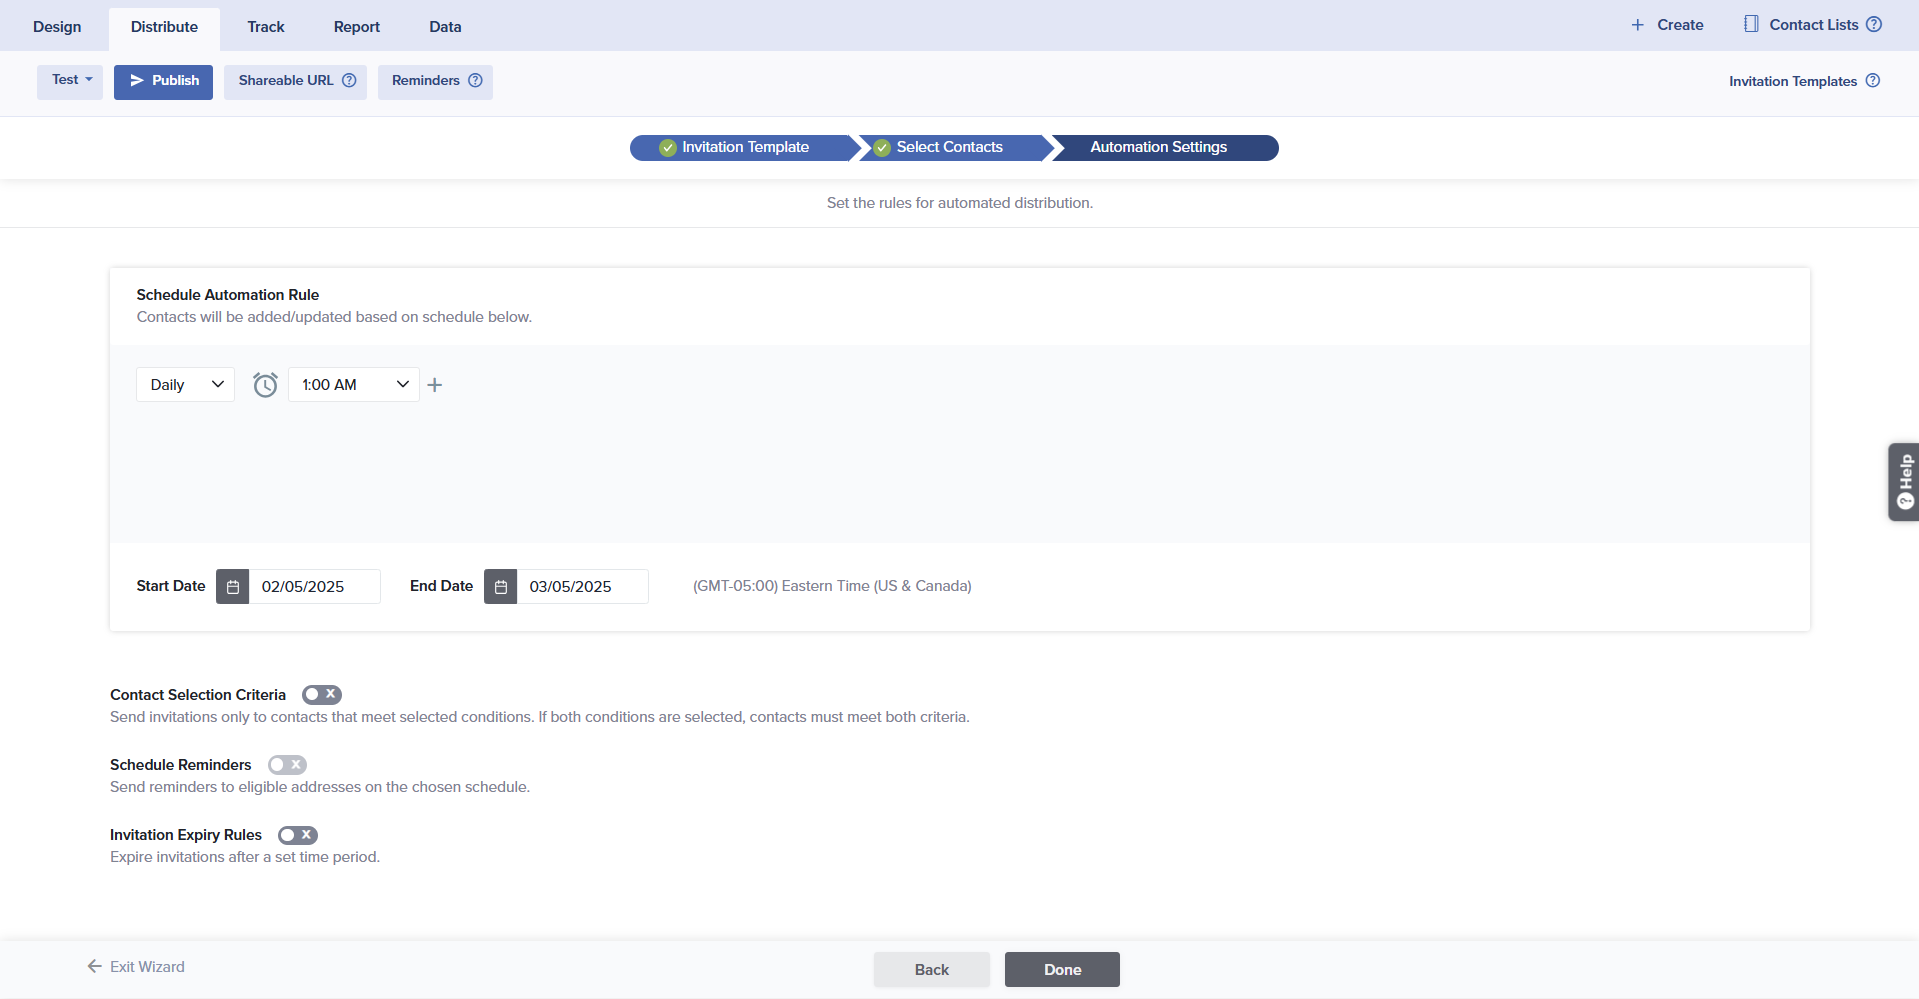Viewport: 1919px width, 999px height.
Task: Click help icon next to Shareable URL
Action: click(349, 81)
